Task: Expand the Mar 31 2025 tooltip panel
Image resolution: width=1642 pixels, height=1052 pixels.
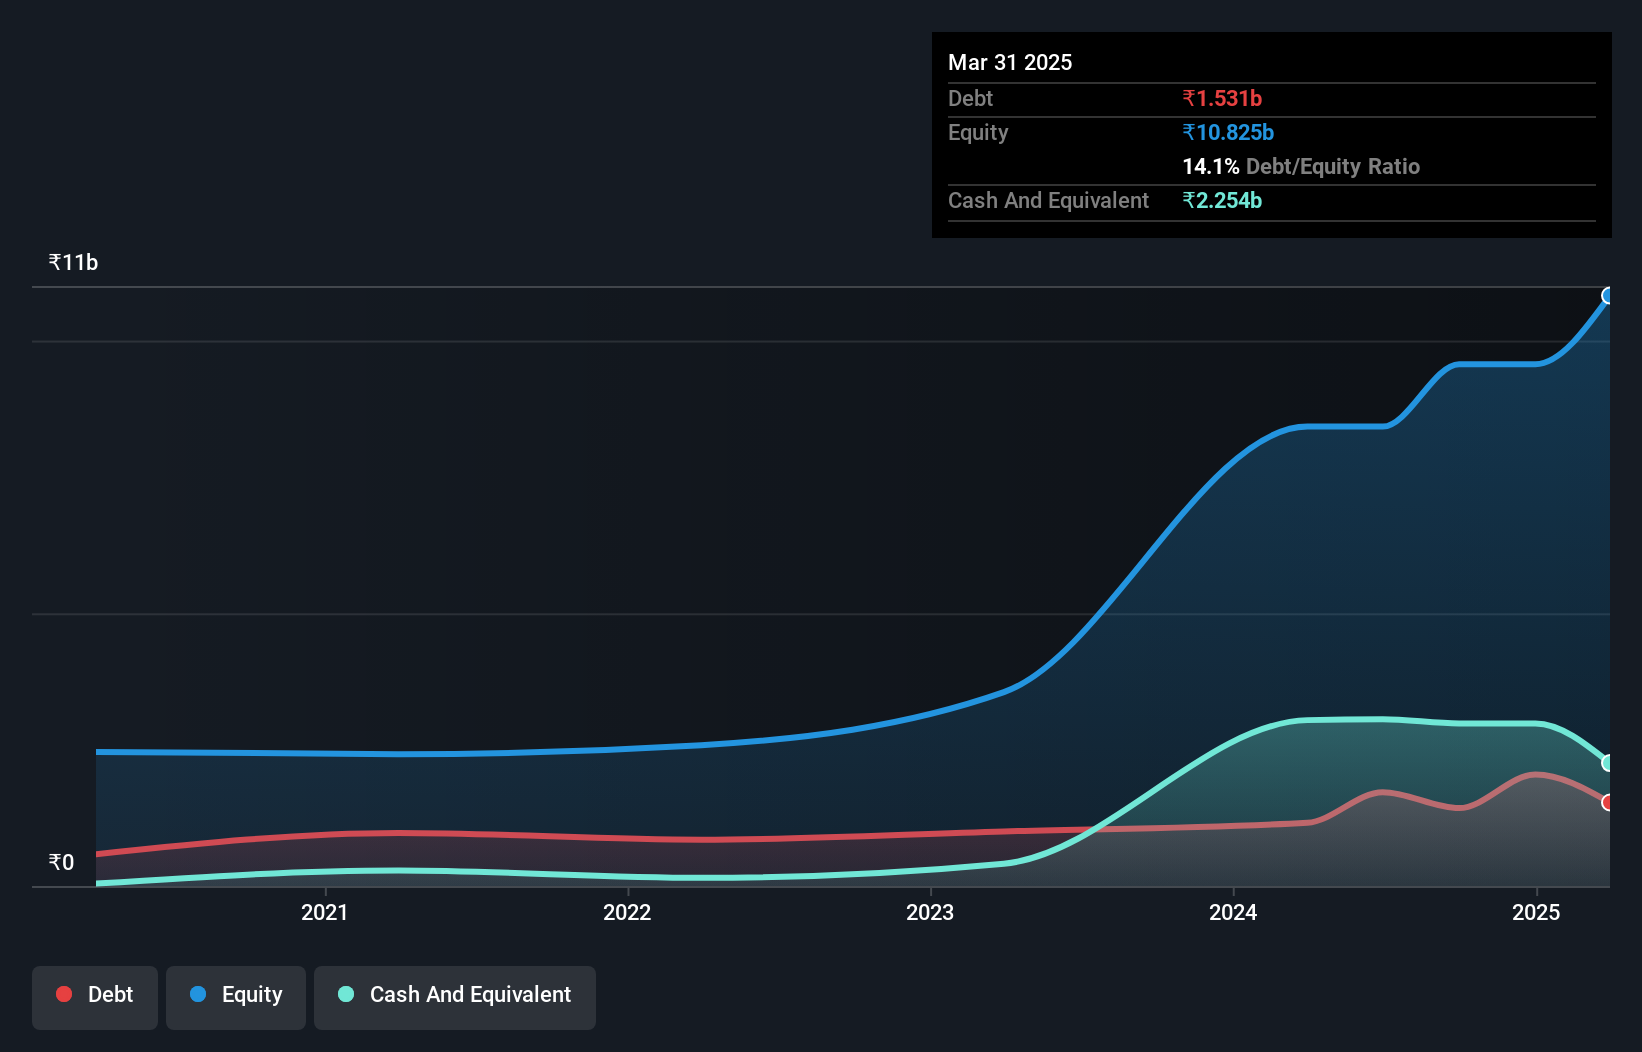Action: [x=1009, y=62]
